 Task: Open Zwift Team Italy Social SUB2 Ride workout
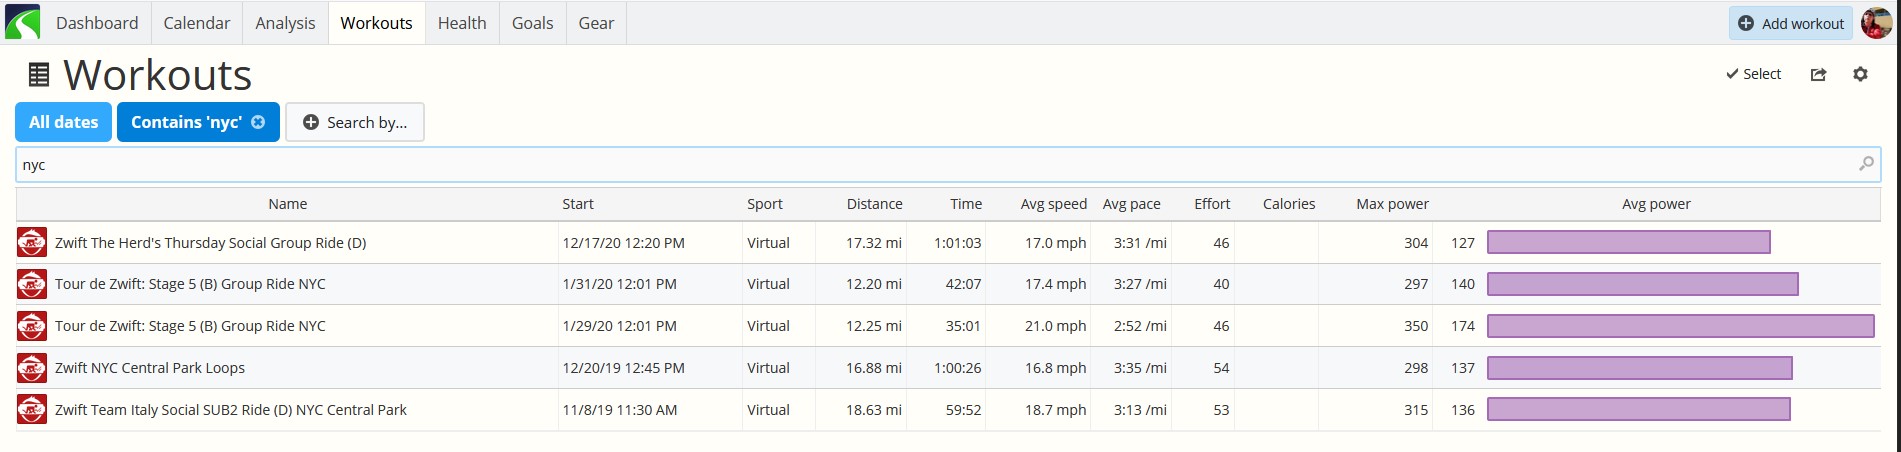[231, 410]
